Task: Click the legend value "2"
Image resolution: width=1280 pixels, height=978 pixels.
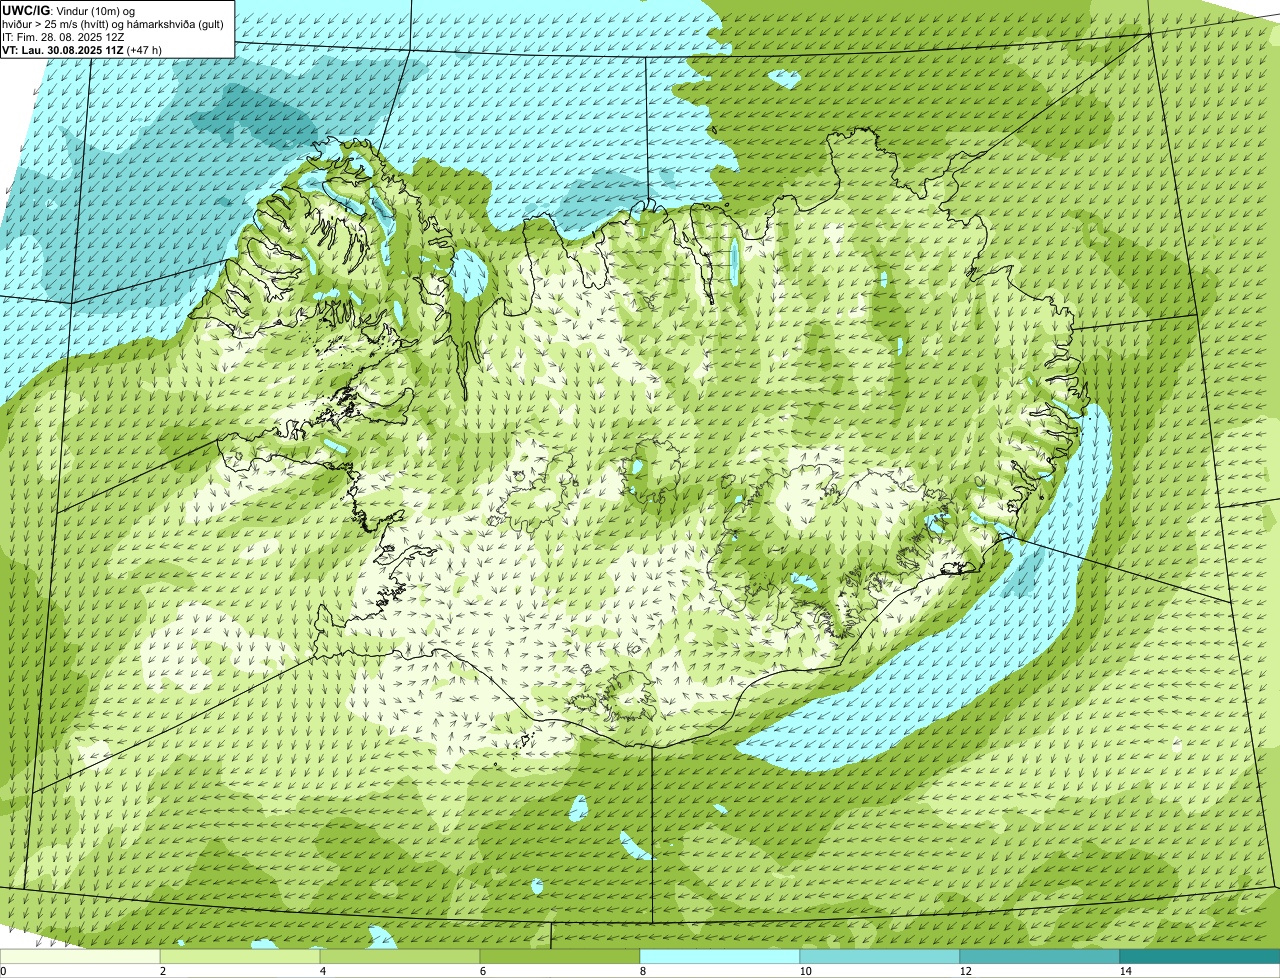Action: [162, 971]
